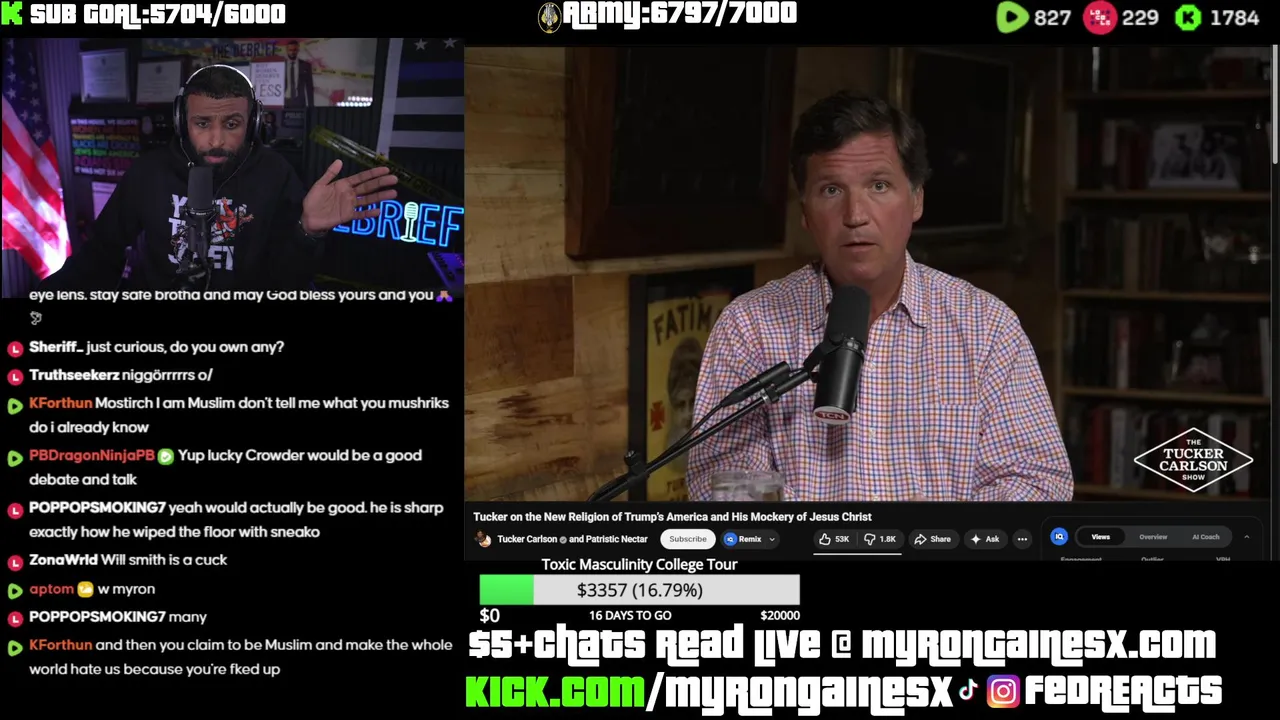Switch to the Overview tab
The width and height of the screenshot is (1280, 720).
click(x=1153, y=537)
